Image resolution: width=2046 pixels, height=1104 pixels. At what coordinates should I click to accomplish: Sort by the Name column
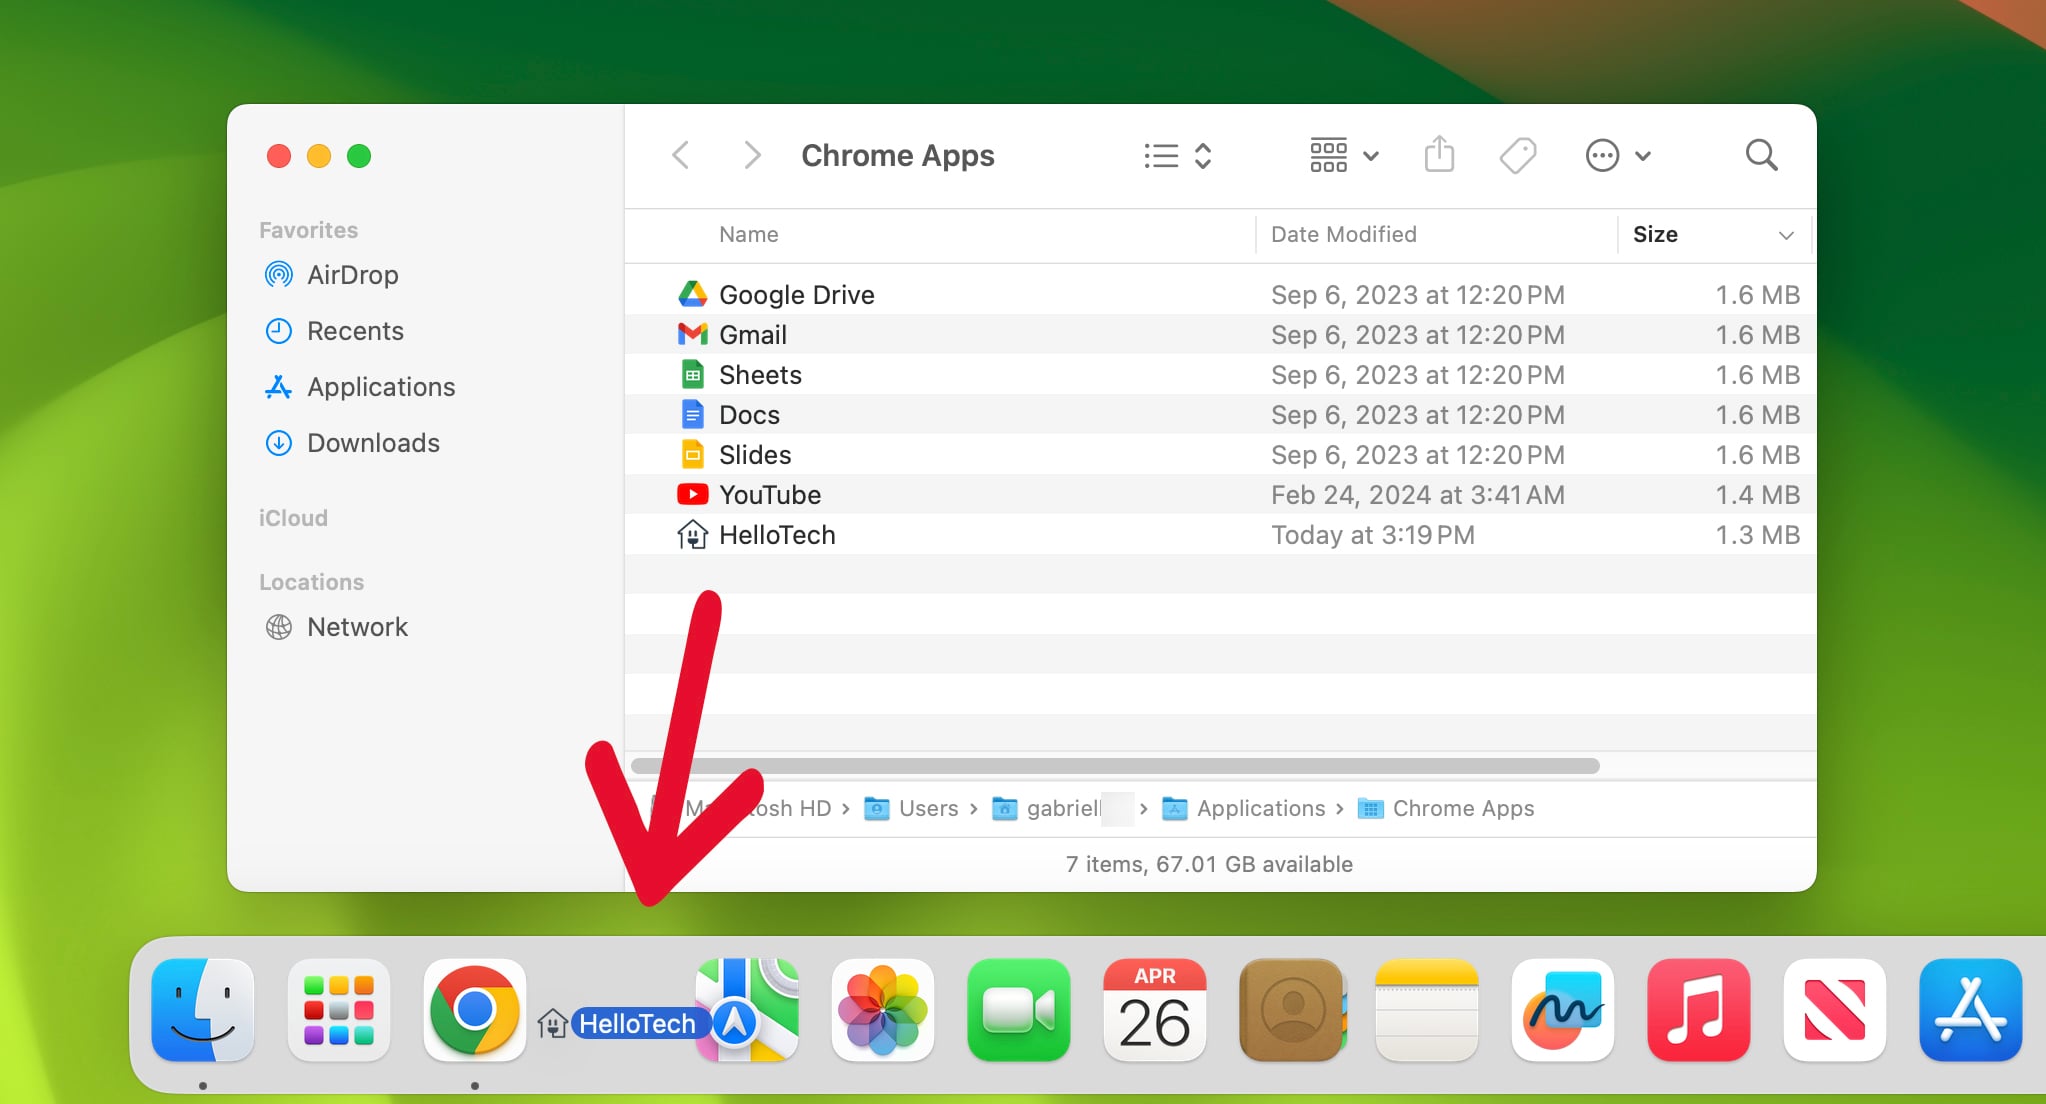point(748,234)
